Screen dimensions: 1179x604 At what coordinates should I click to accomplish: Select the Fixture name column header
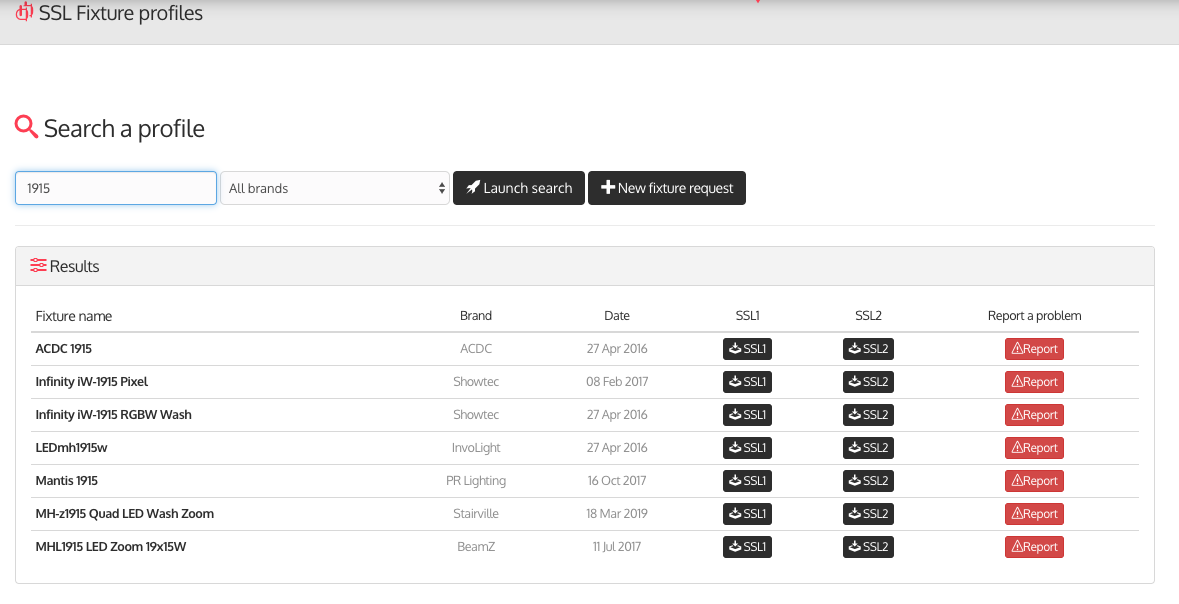[74, 316]
